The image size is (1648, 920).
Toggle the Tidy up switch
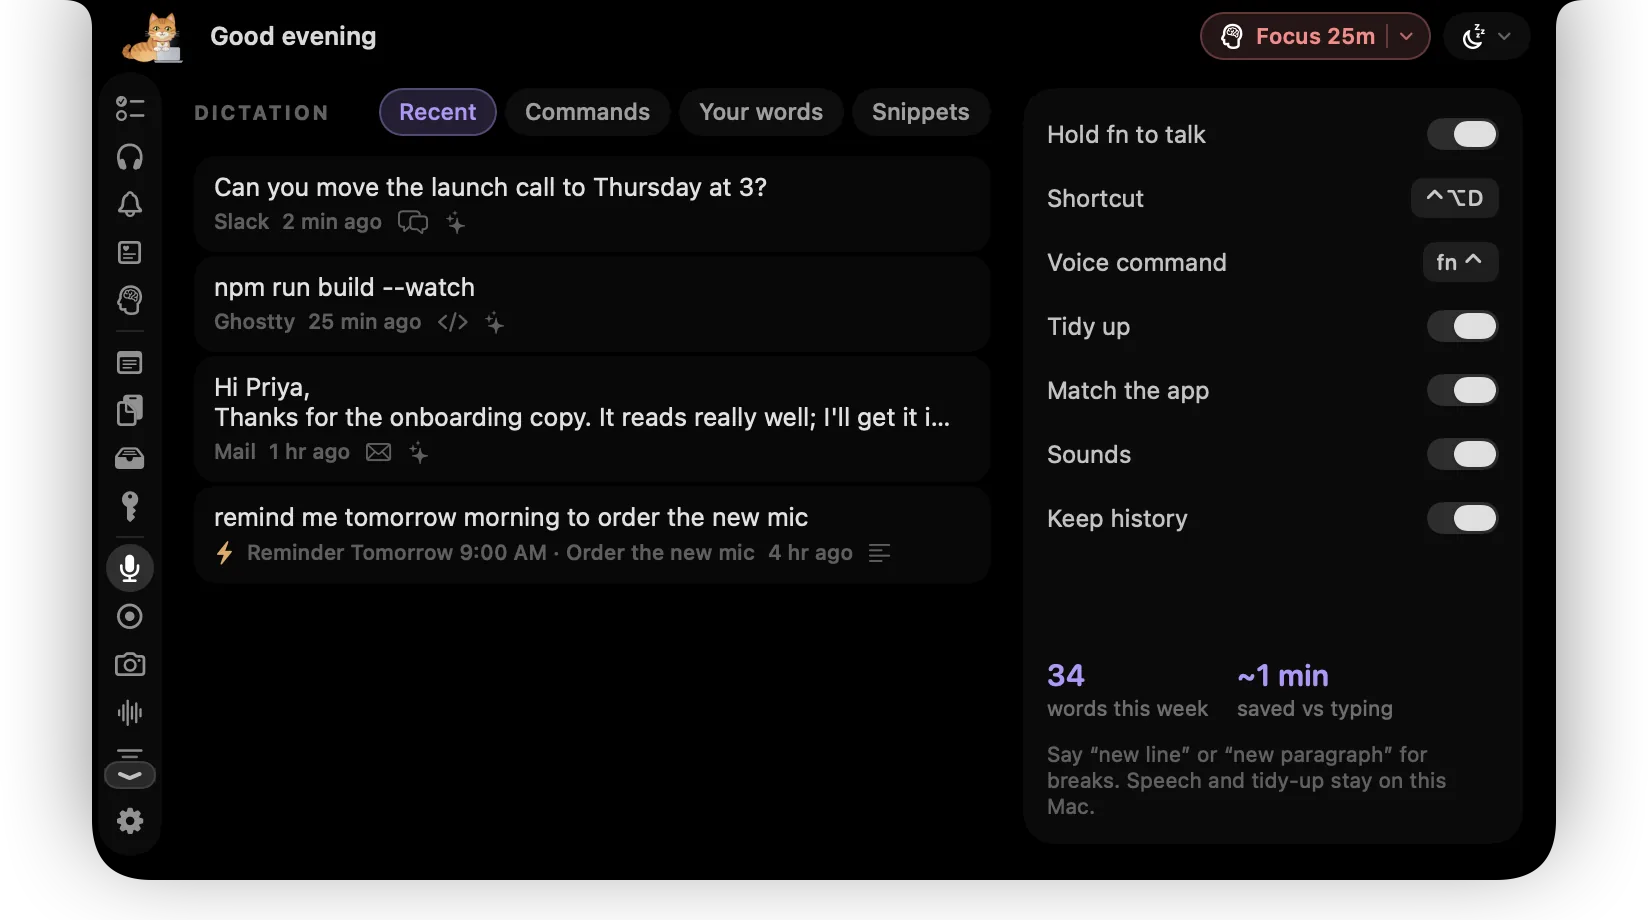tap(1463, 326)
